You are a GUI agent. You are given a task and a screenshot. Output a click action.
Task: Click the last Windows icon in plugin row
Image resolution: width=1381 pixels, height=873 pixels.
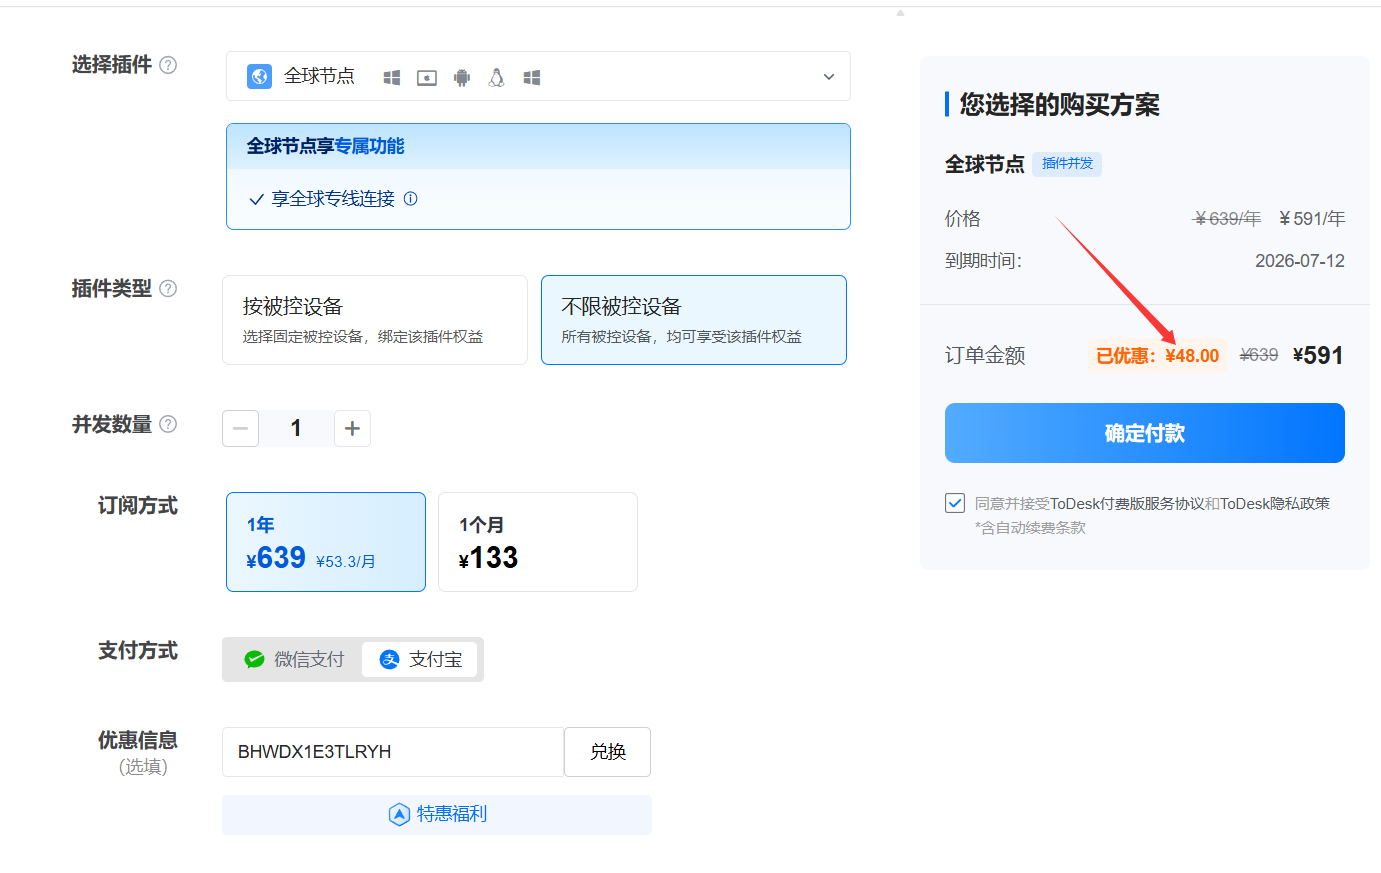pos(532,77)
